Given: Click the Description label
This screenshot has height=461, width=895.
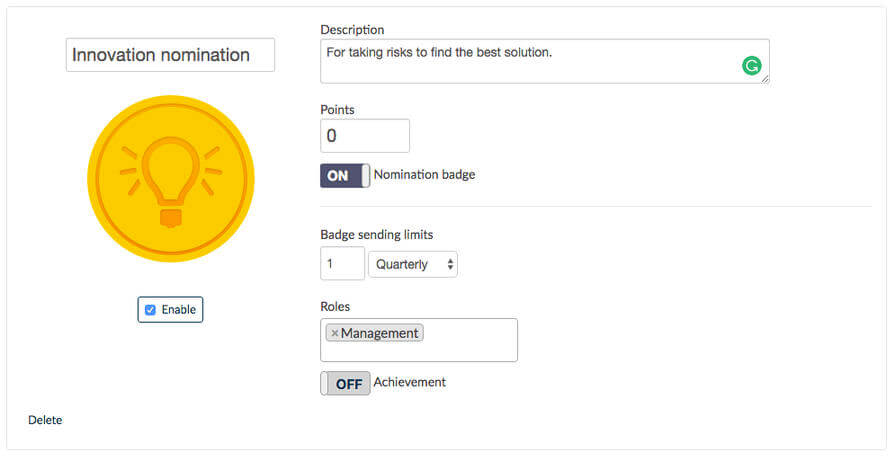Looking at the screenshot, I should [352, 30].
